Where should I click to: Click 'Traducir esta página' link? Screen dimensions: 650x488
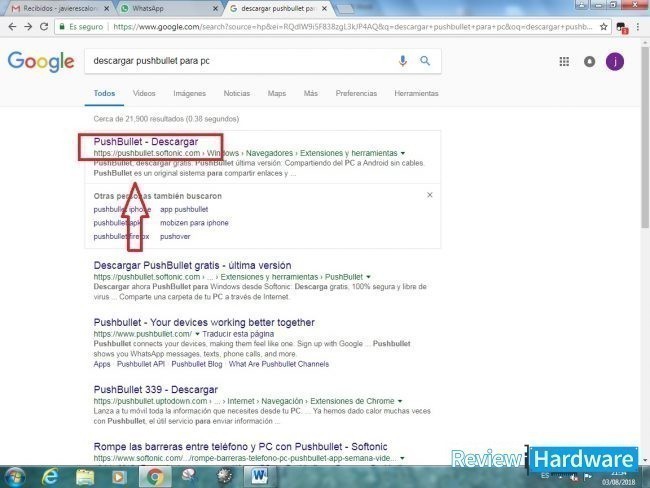238,334
